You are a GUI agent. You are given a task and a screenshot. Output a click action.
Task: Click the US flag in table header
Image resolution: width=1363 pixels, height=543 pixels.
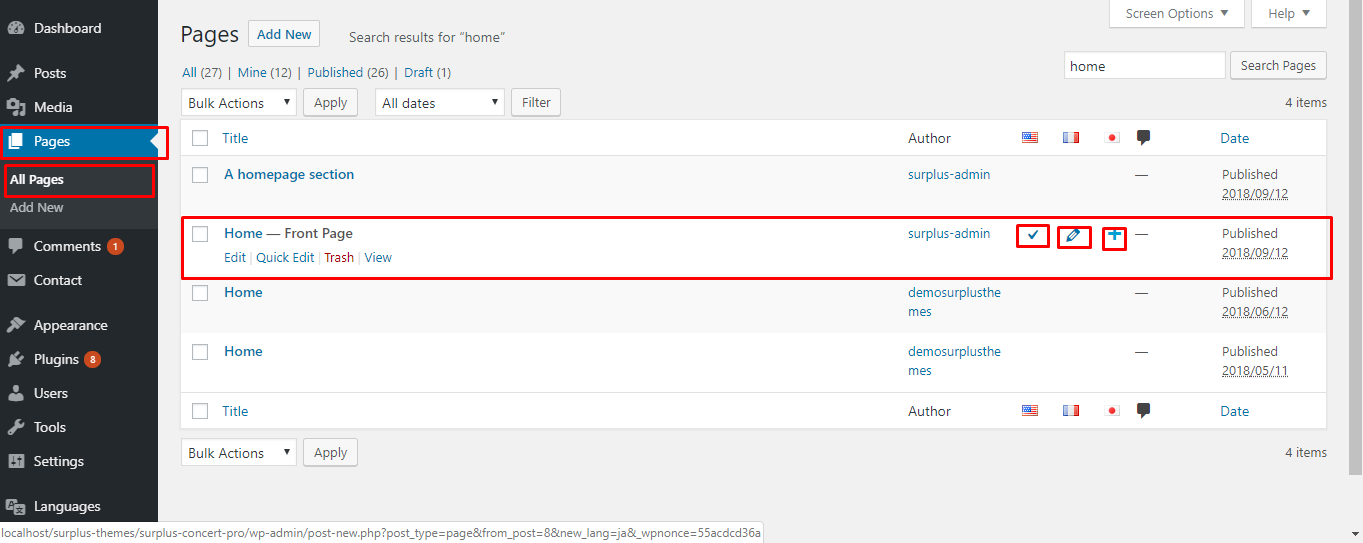point(1030,138)
